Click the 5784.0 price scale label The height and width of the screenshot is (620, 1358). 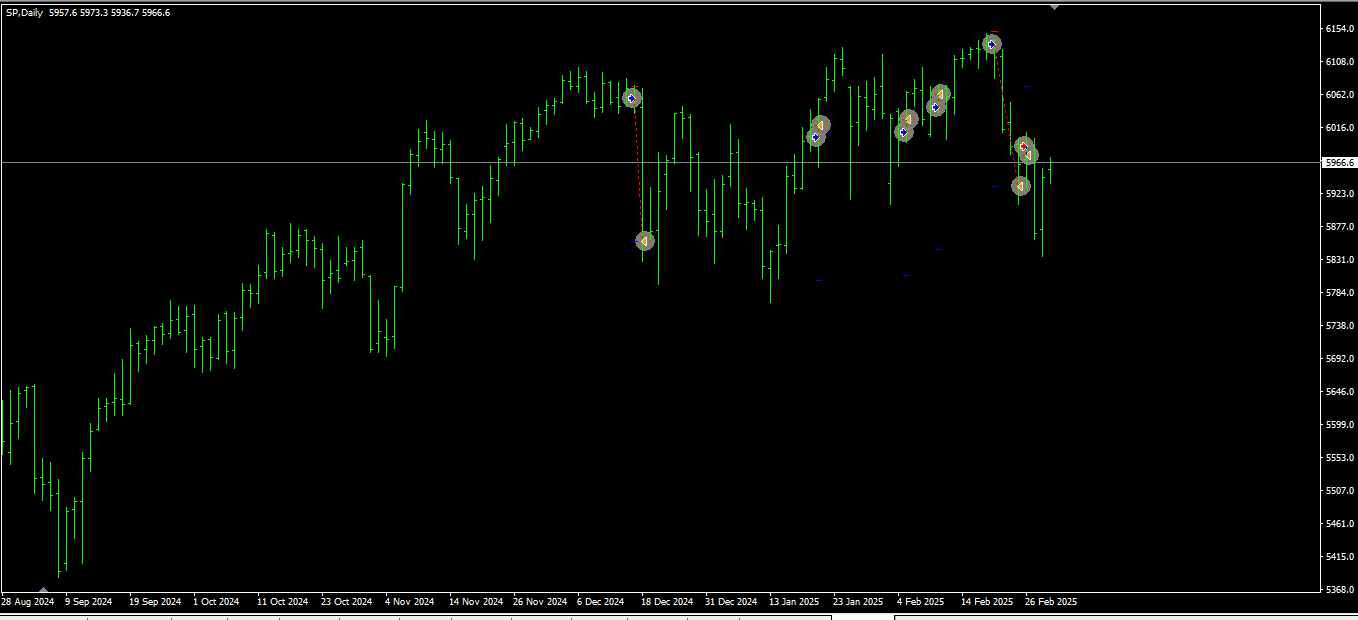(1340, 293)
